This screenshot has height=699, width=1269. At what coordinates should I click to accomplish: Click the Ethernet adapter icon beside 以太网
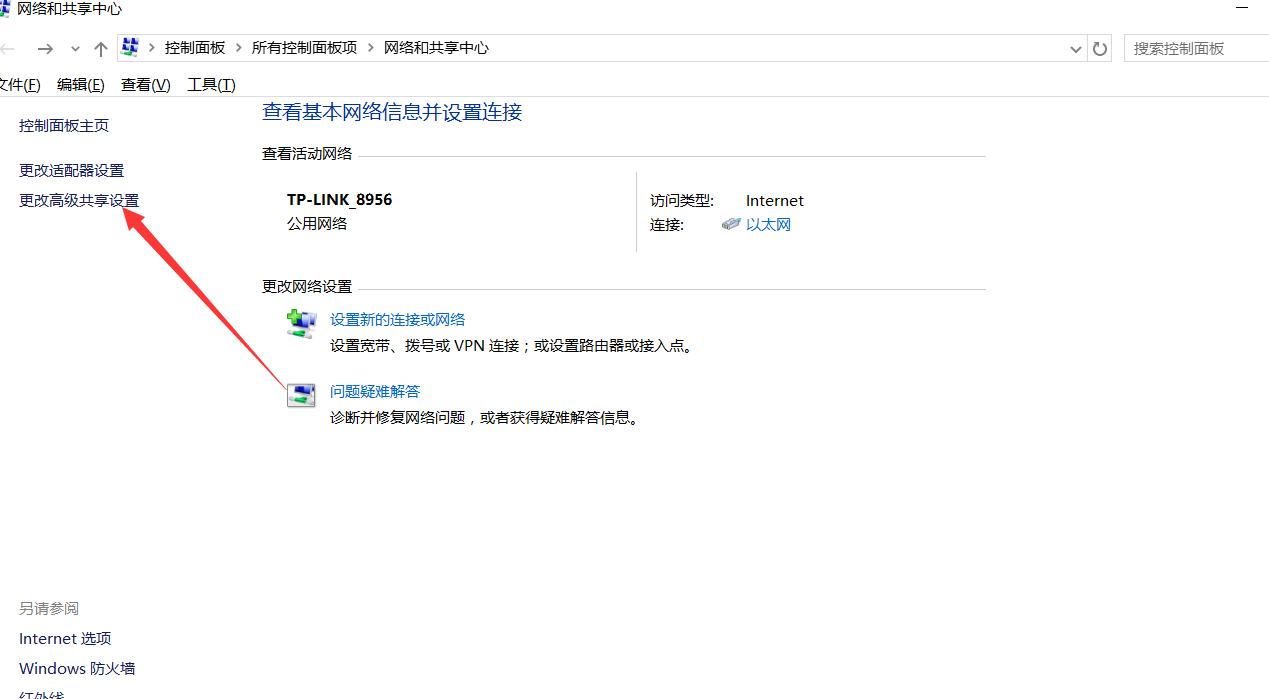point(730,224)
